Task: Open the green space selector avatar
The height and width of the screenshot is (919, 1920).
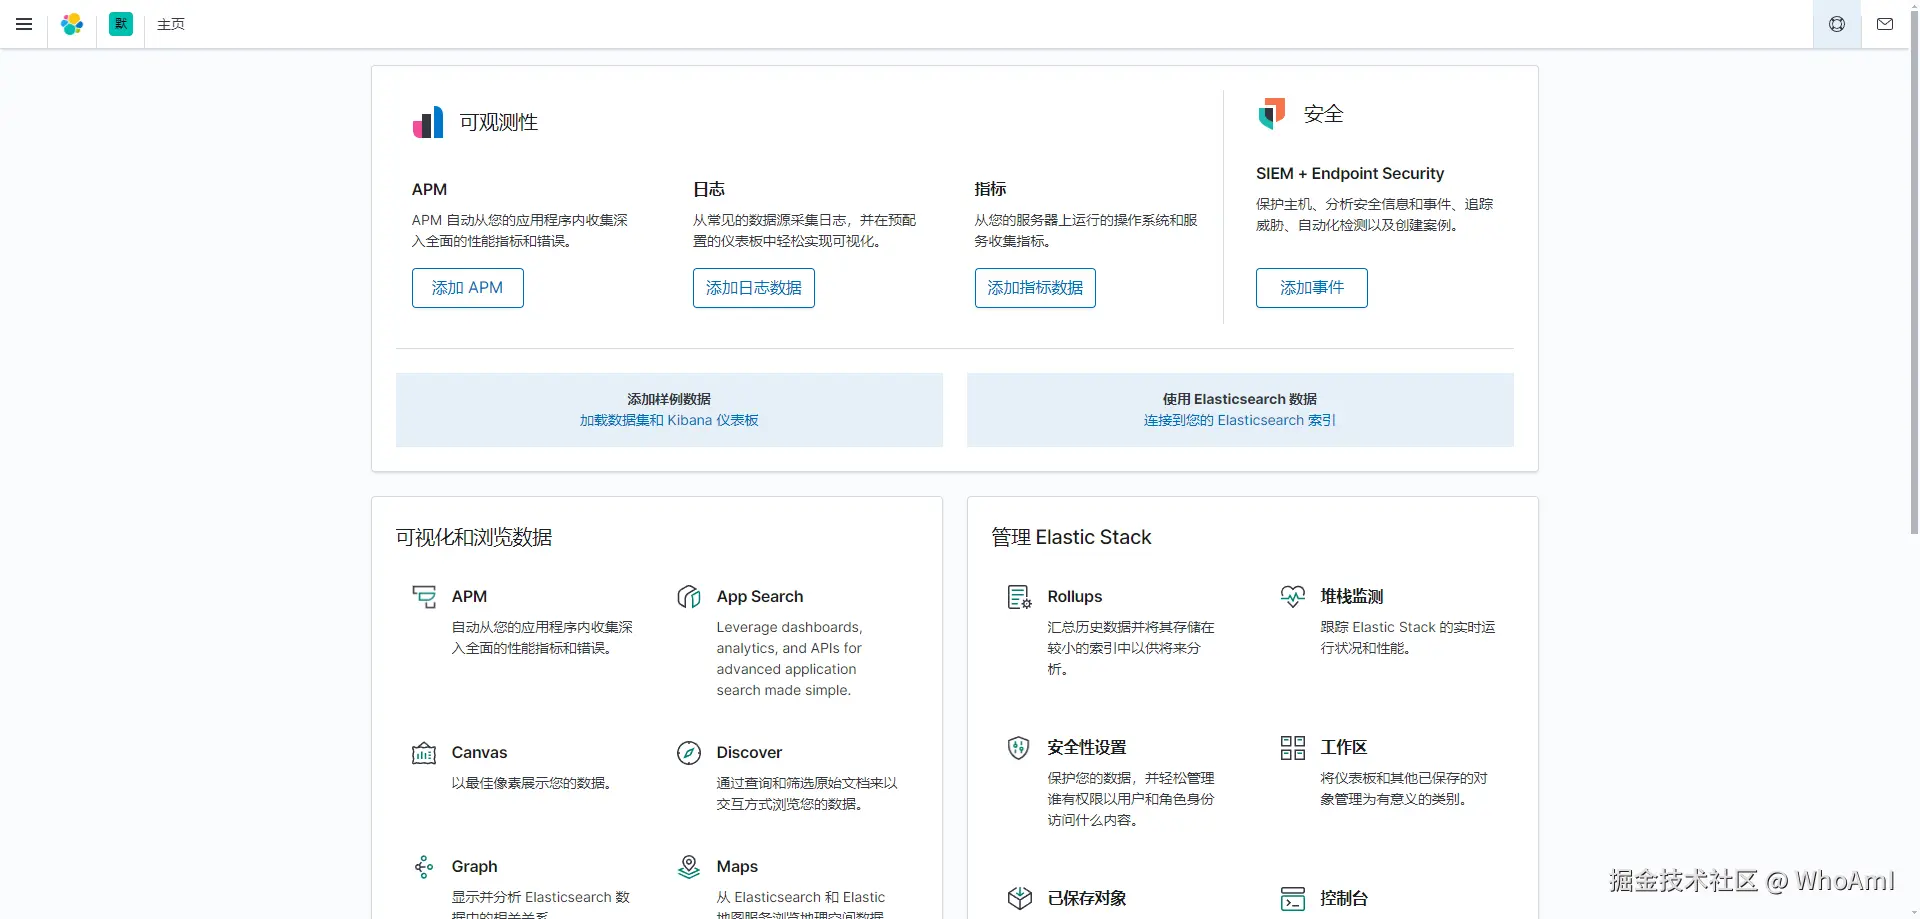Action: click(121, 24)
